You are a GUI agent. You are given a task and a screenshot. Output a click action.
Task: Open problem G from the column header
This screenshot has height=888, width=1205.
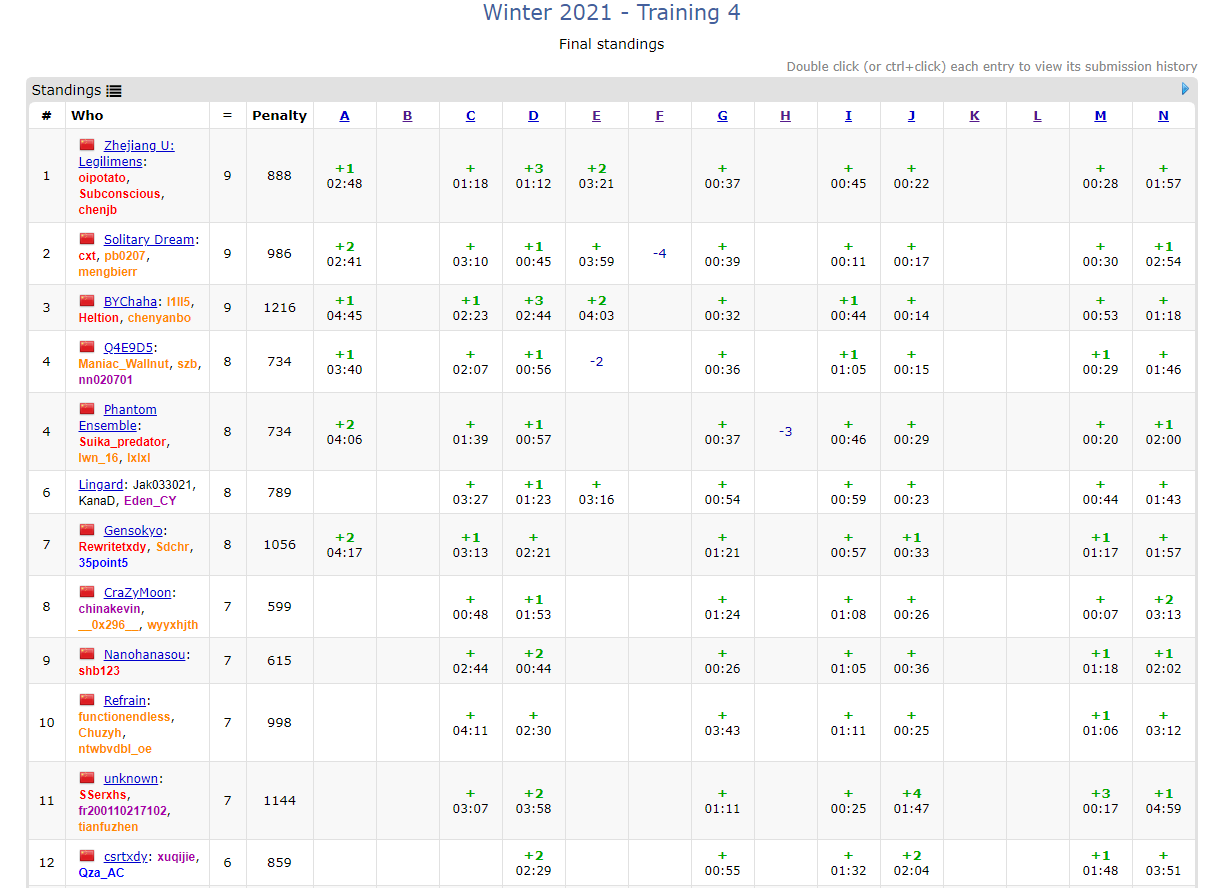coord(722,115)
